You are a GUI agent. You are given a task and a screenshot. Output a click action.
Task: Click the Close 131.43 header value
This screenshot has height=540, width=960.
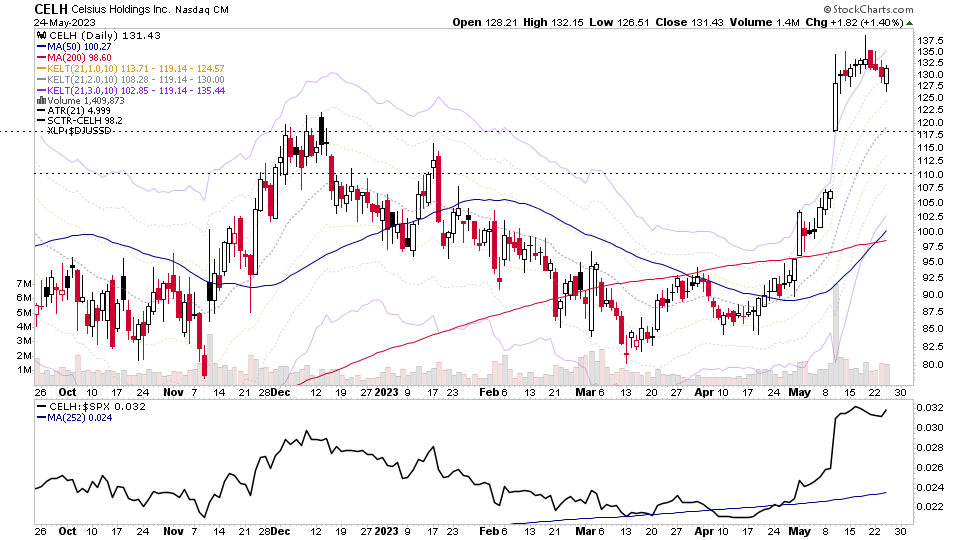(x=689, y=22)
